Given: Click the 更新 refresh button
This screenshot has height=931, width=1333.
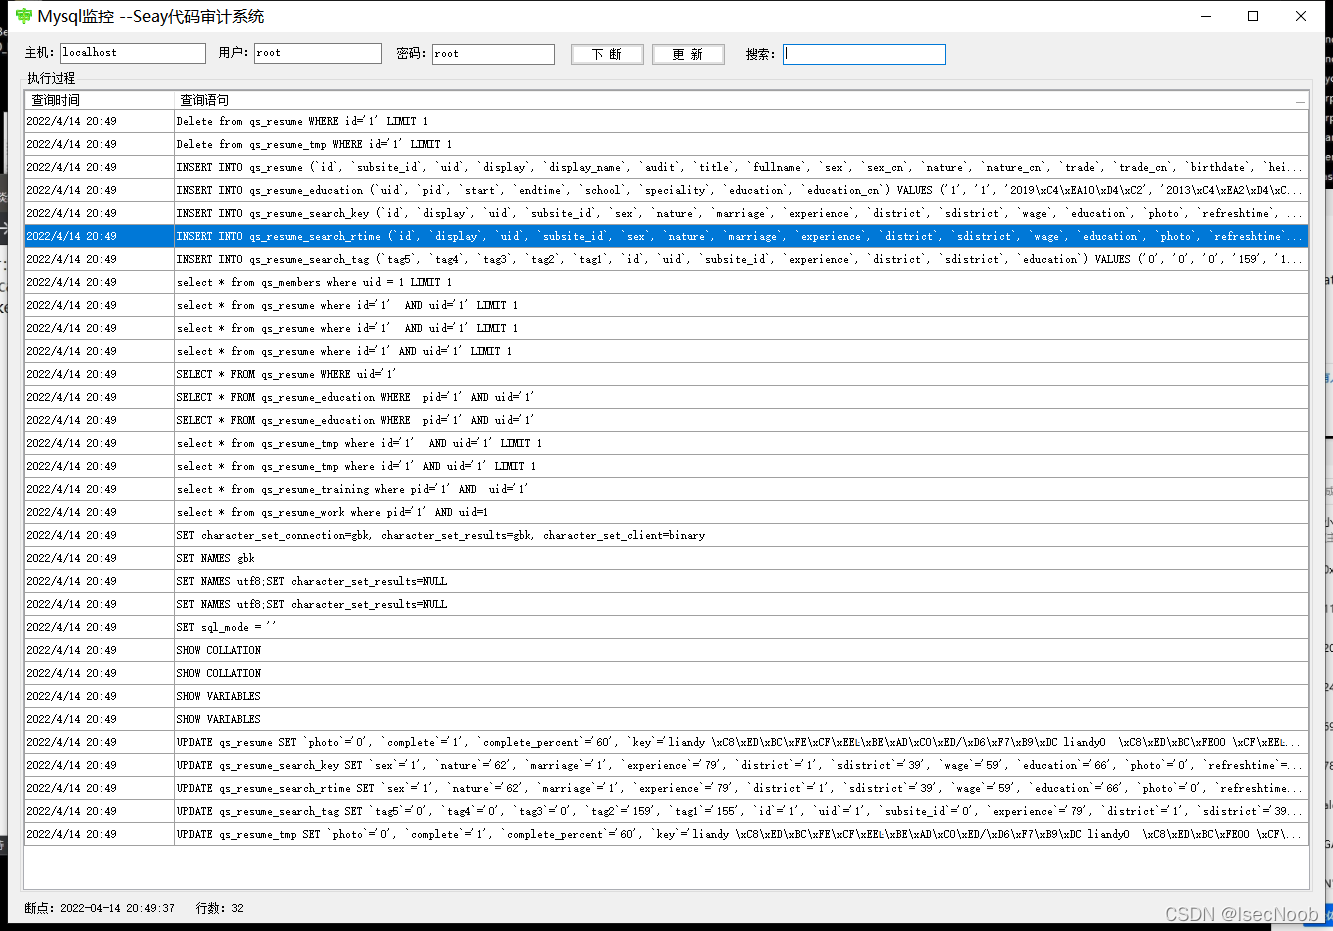Looking at the screenshot, I should [x=688, y=54].
